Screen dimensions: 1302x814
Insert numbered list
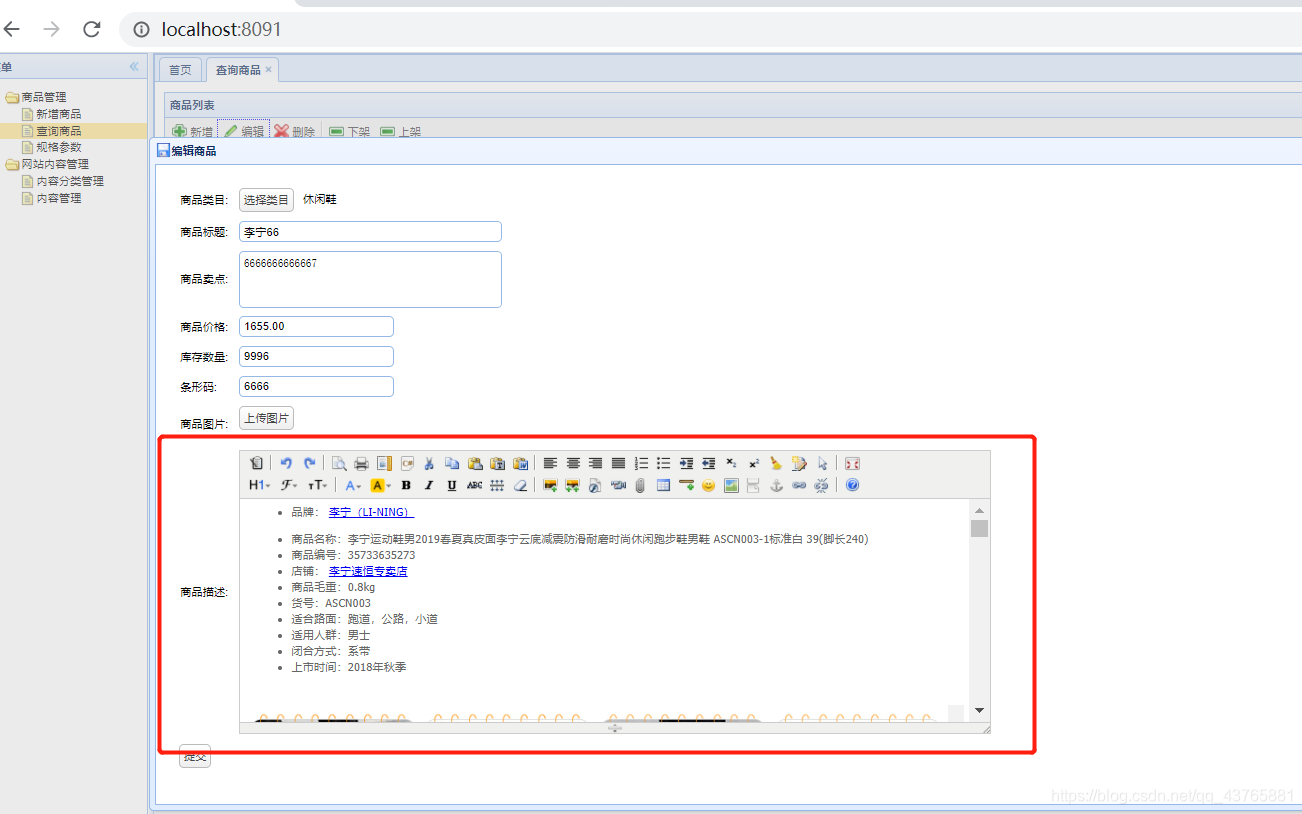click(642, 463)
